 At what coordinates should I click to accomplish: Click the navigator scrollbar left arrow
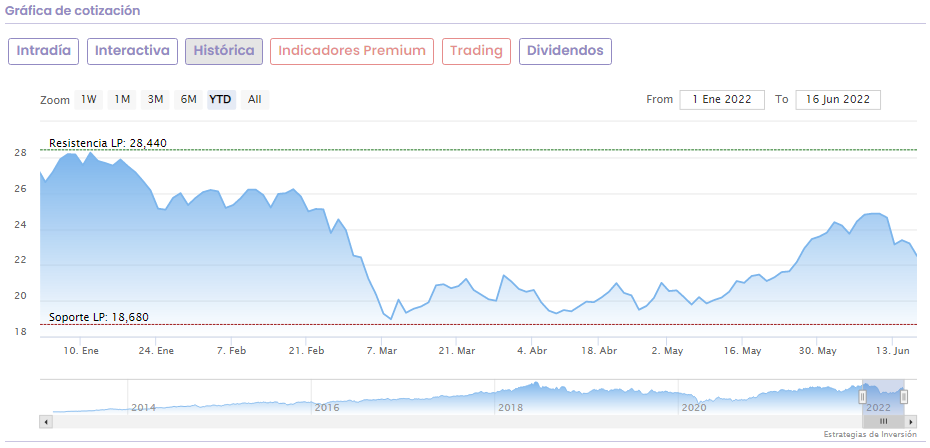46,421
